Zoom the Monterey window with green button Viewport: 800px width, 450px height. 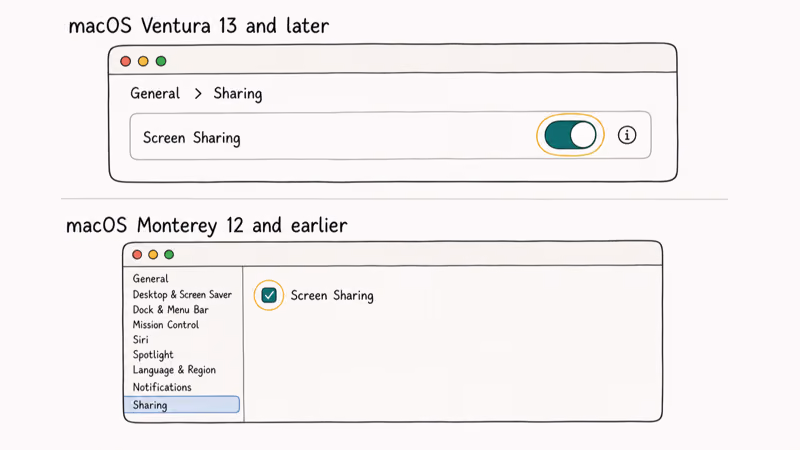(x=169, y=255)
